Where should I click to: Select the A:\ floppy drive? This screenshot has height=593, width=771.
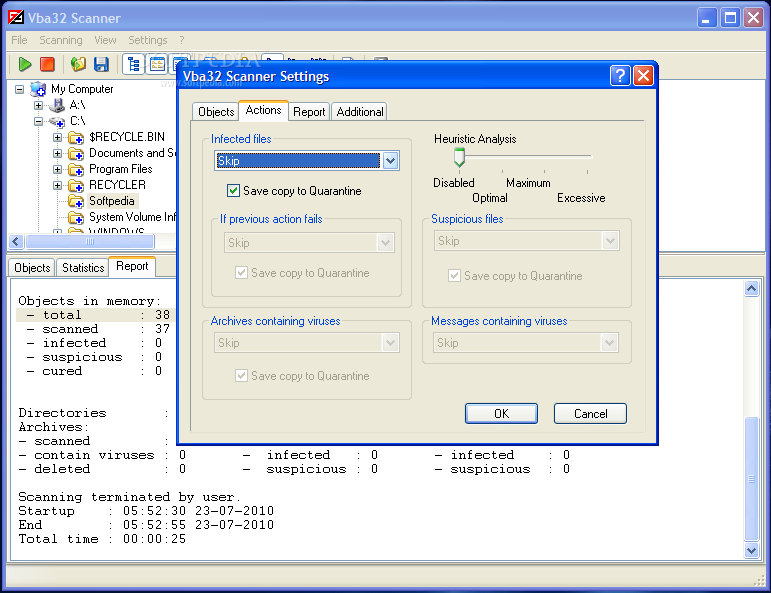(x=77, y=105)
